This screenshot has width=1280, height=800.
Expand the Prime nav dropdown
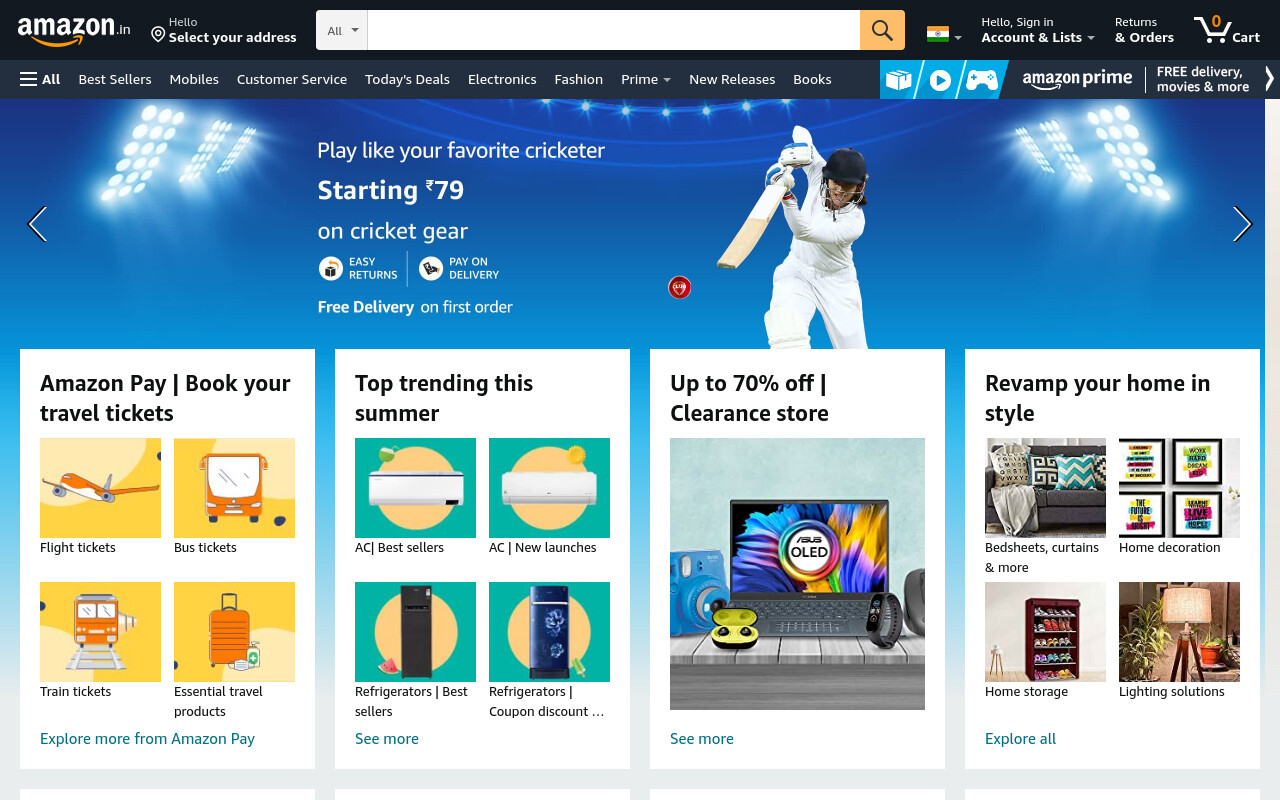click(646, 79)
